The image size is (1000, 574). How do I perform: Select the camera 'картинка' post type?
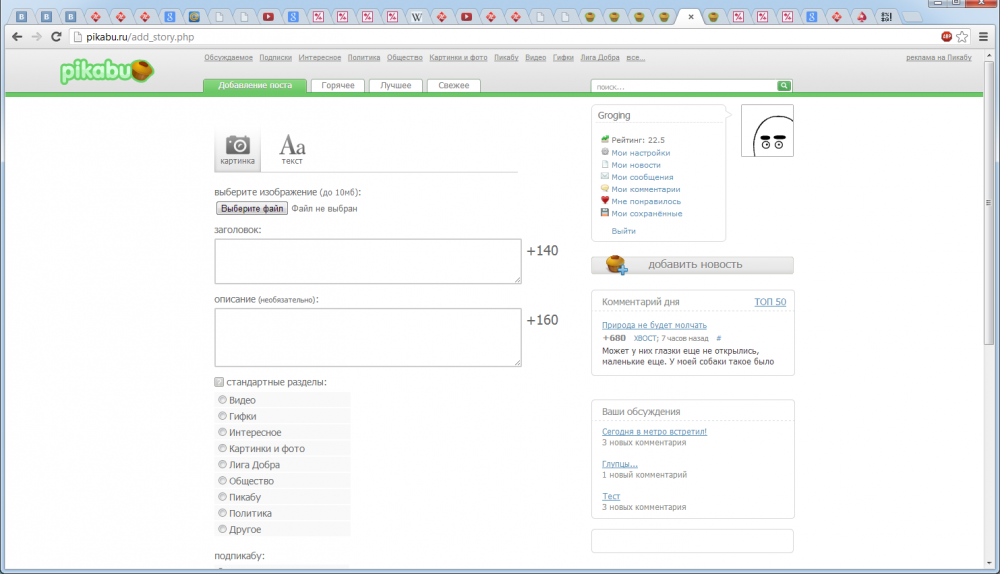click(x=237, y=149)
